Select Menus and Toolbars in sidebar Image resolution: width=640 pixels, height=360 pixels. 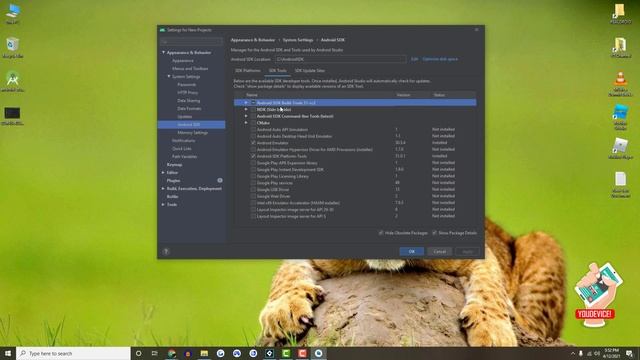[190, 69]
